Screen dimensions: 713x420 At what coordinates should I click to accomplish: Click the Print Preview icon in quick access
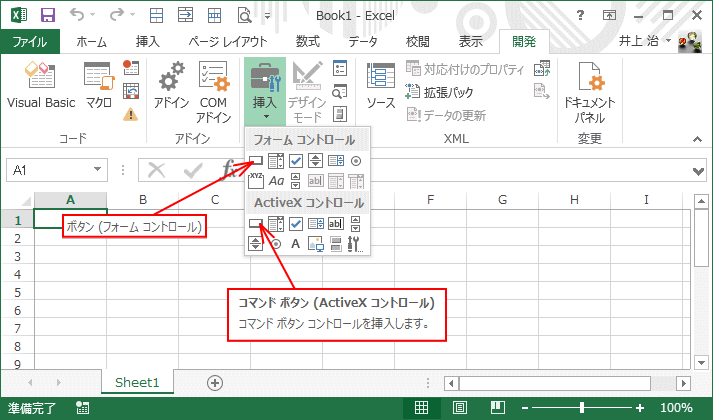[x=244, y=15]
